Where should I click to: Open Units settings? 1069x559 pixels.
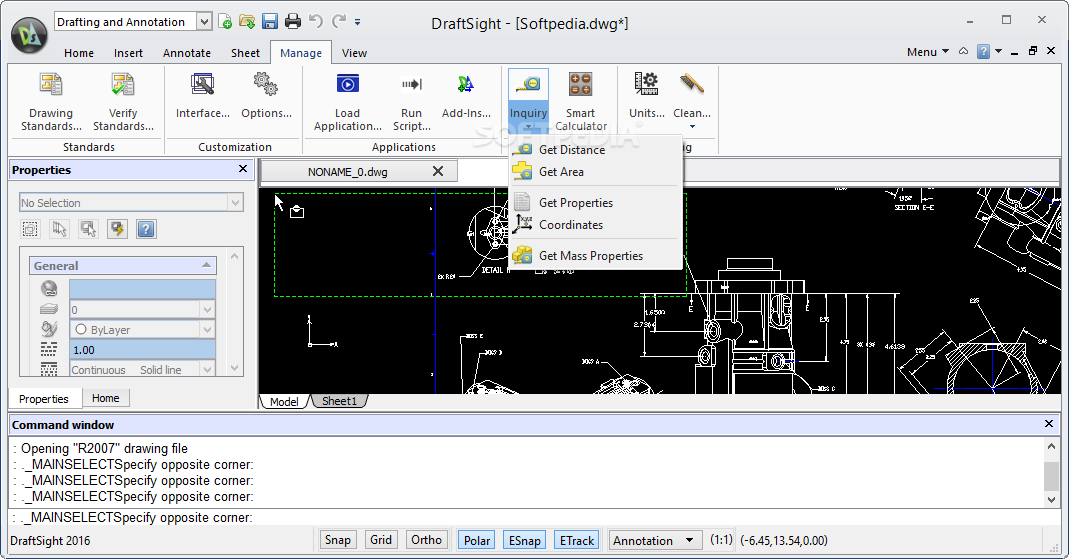tap(646, 95)
